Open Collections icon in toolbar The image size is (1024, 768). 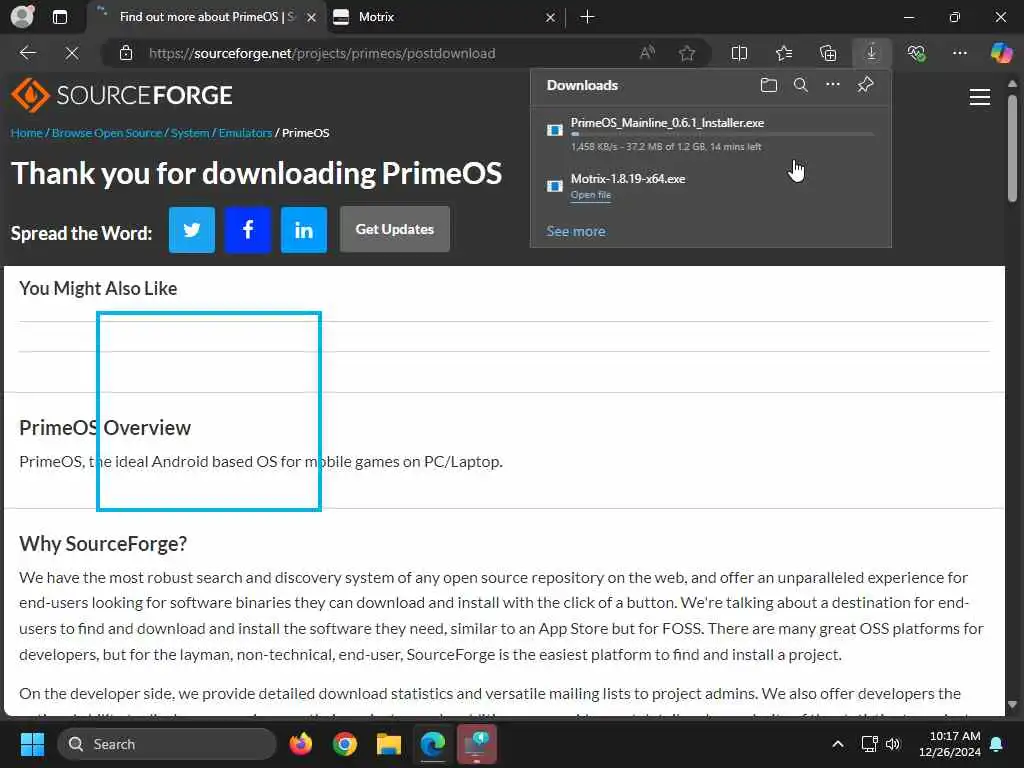pos(828,53)
